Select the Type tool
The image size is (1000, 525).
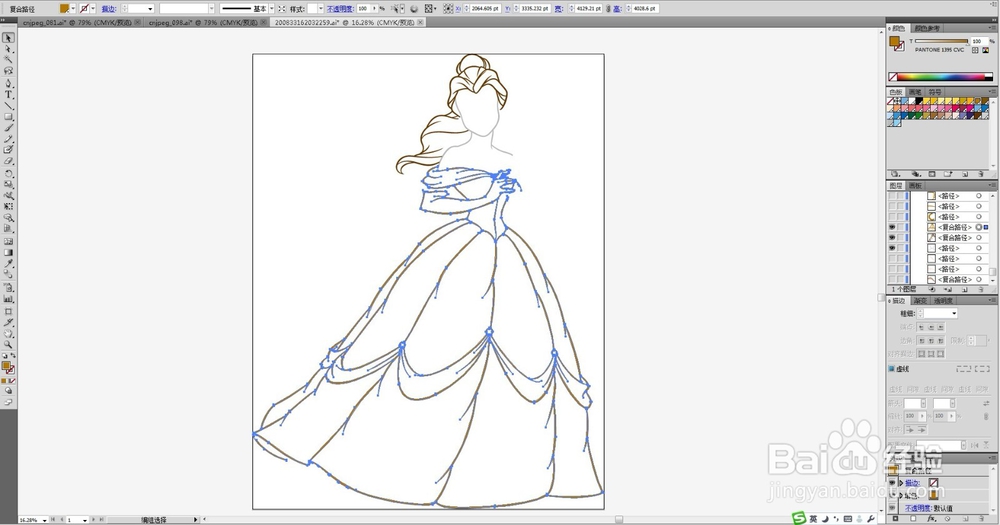(x=8, y=94)
